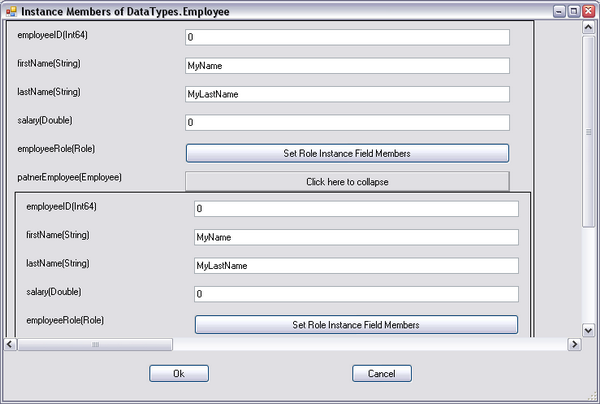
Task: Click the horizontal scrollbar left arrow
Action: [10, 344]
